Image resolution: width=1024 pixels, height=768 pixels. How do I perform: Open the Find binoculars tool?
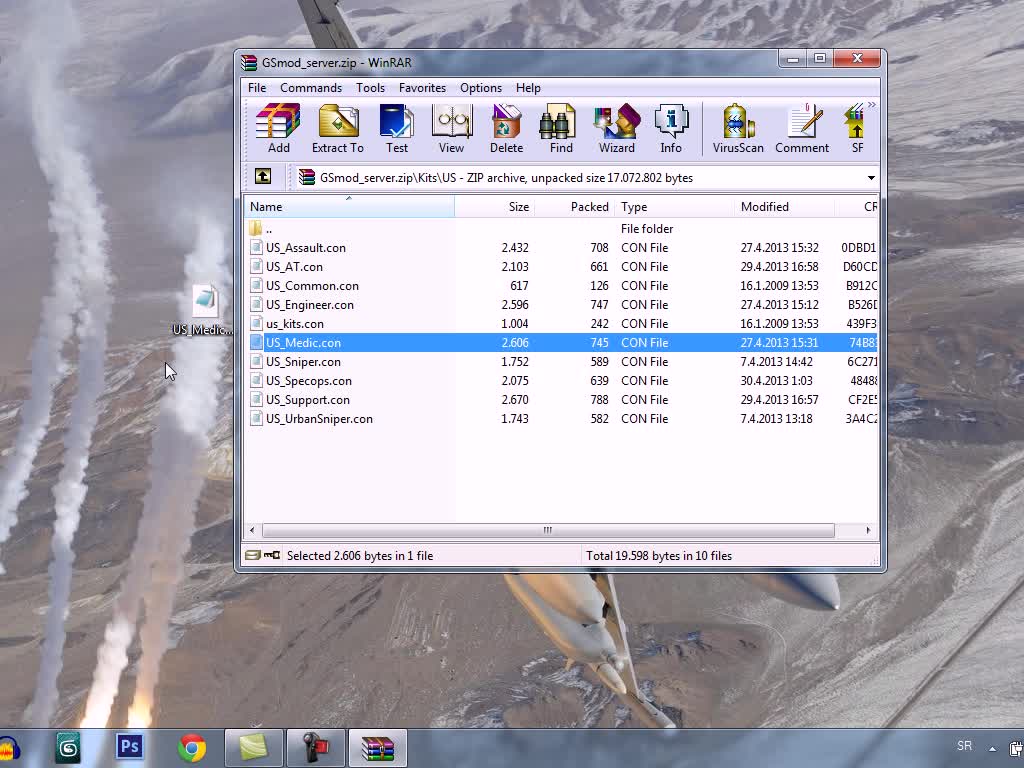tap(560, 129)
